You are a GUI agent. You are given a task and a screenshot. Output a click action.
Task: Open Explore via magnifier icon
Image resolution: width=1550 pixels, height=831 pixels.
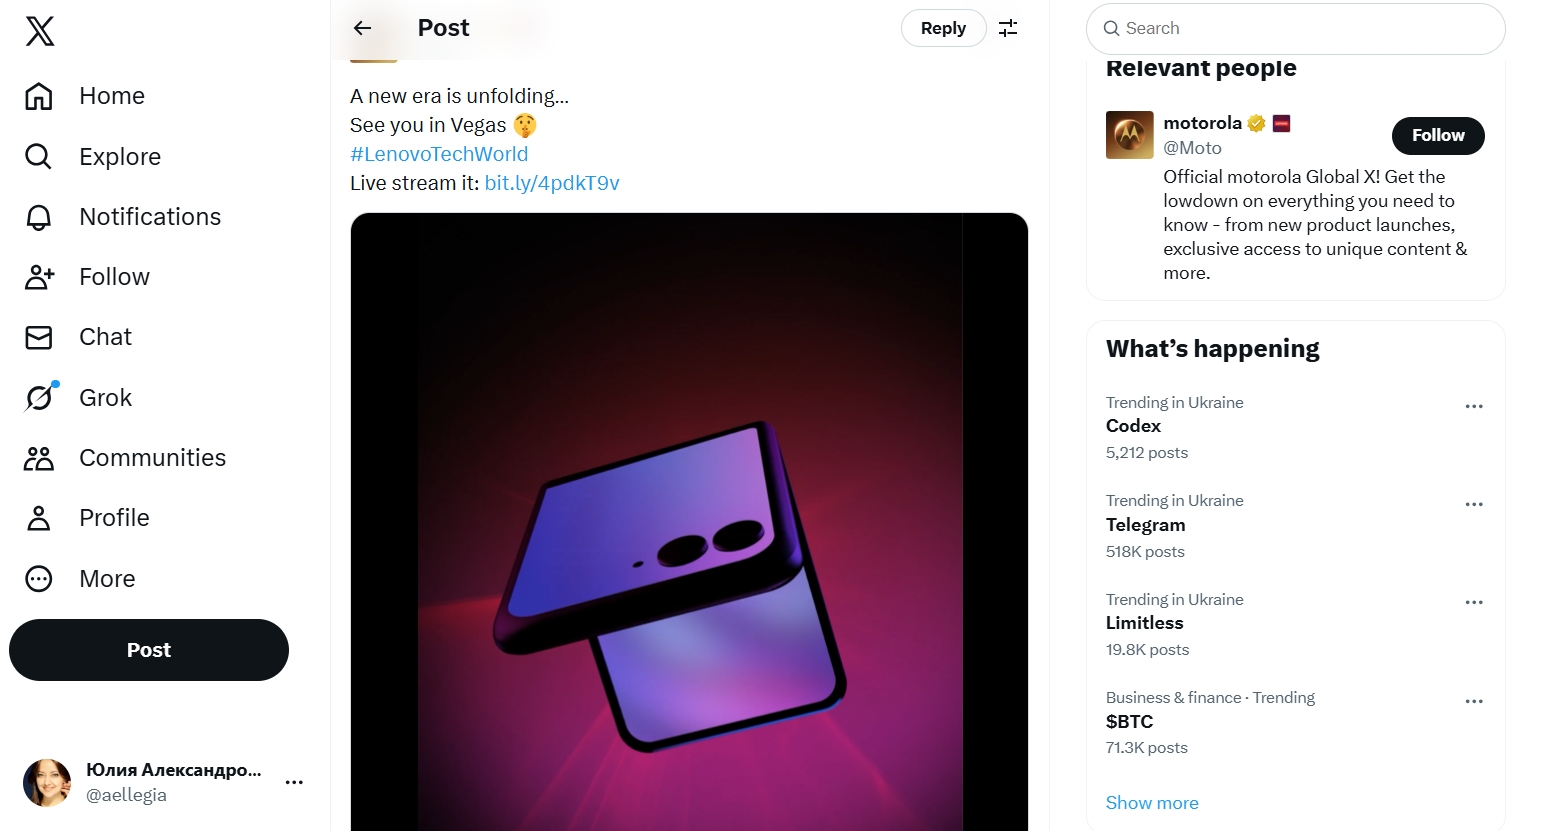coord(39,157)
